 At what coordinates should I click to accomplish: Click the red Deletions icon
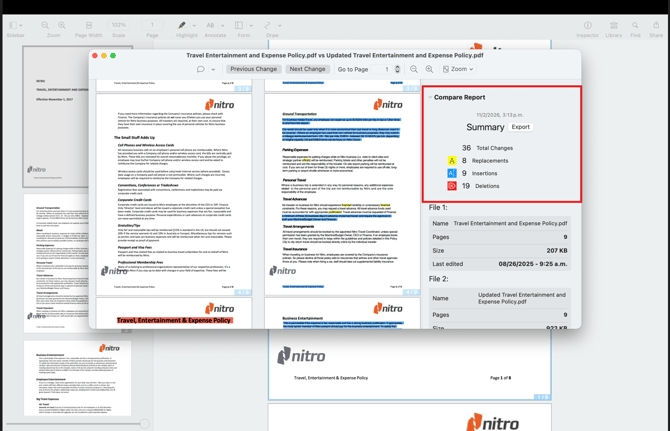pyautogui.click(x=452, y=186)
